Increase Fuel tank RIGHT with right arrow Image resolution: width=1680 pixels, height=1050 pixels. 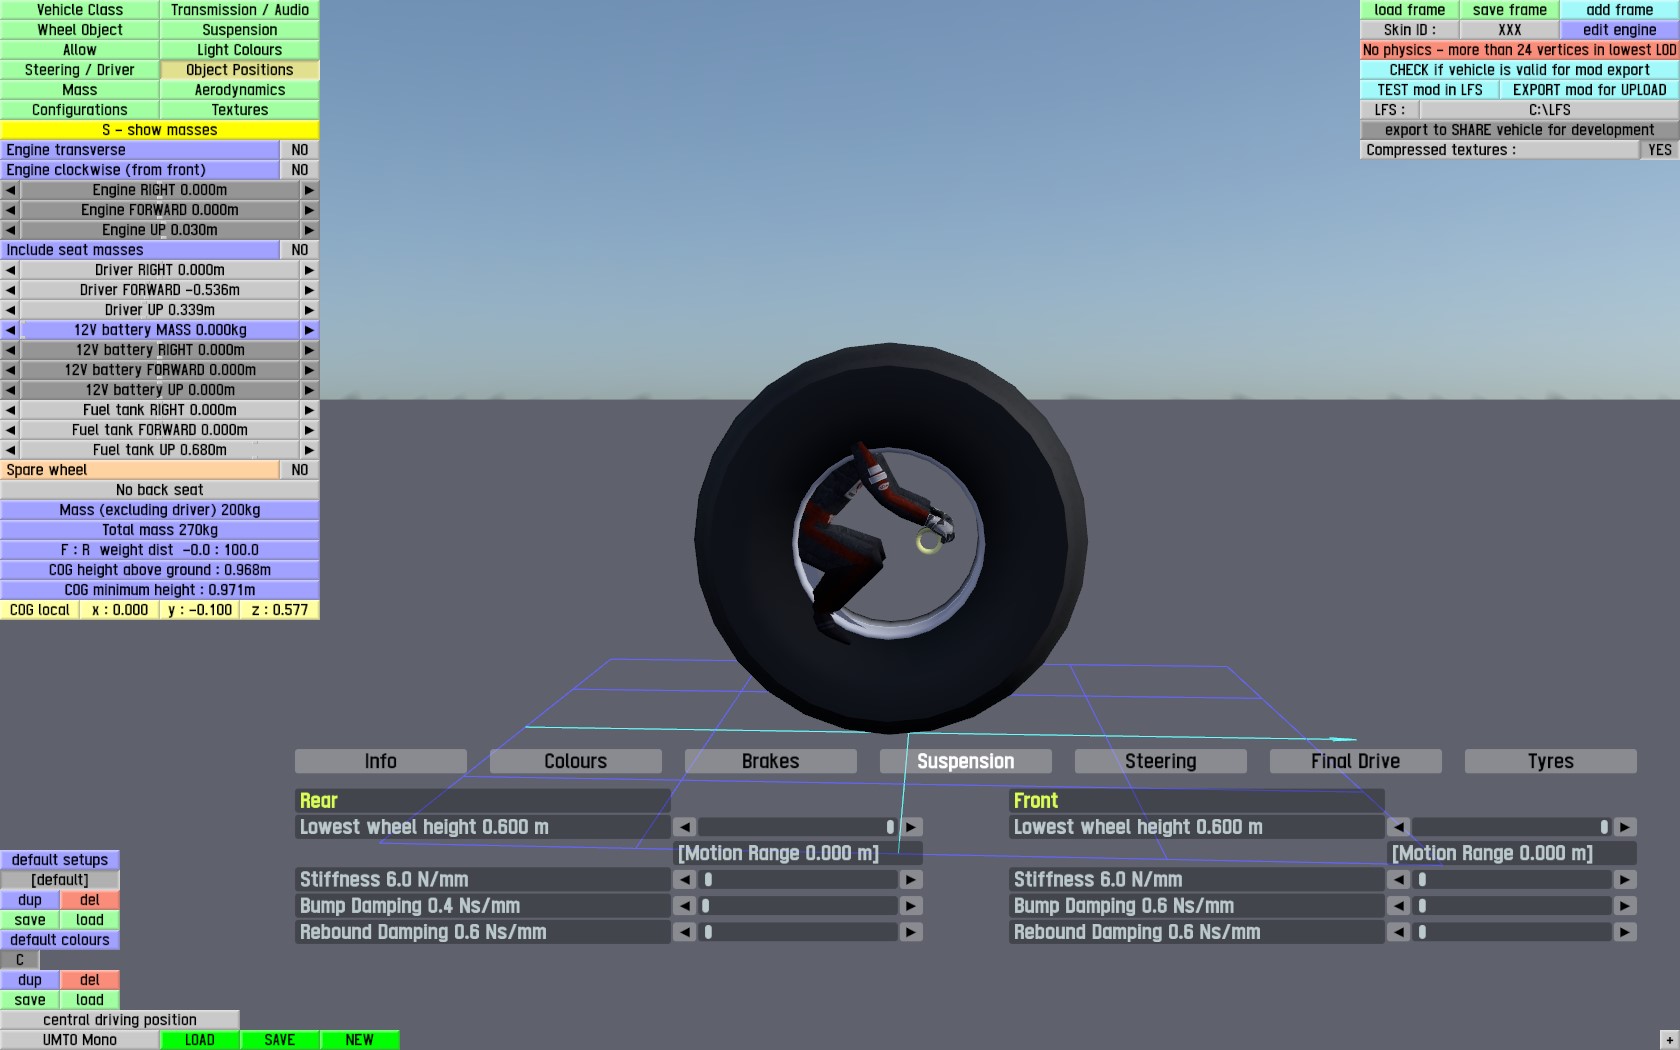pyautogui.click(x=309, y=410)
